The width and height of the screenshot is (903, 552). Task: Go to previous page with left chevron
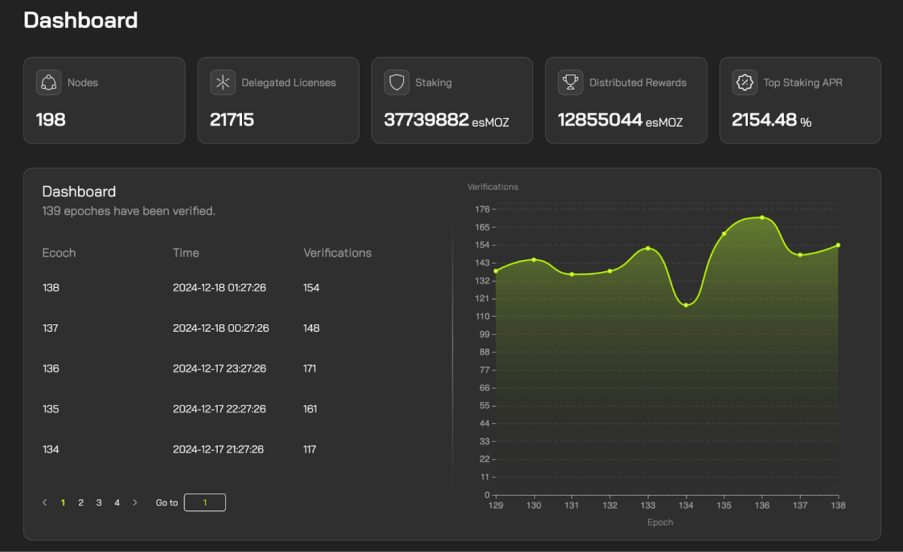click(45, 503)
